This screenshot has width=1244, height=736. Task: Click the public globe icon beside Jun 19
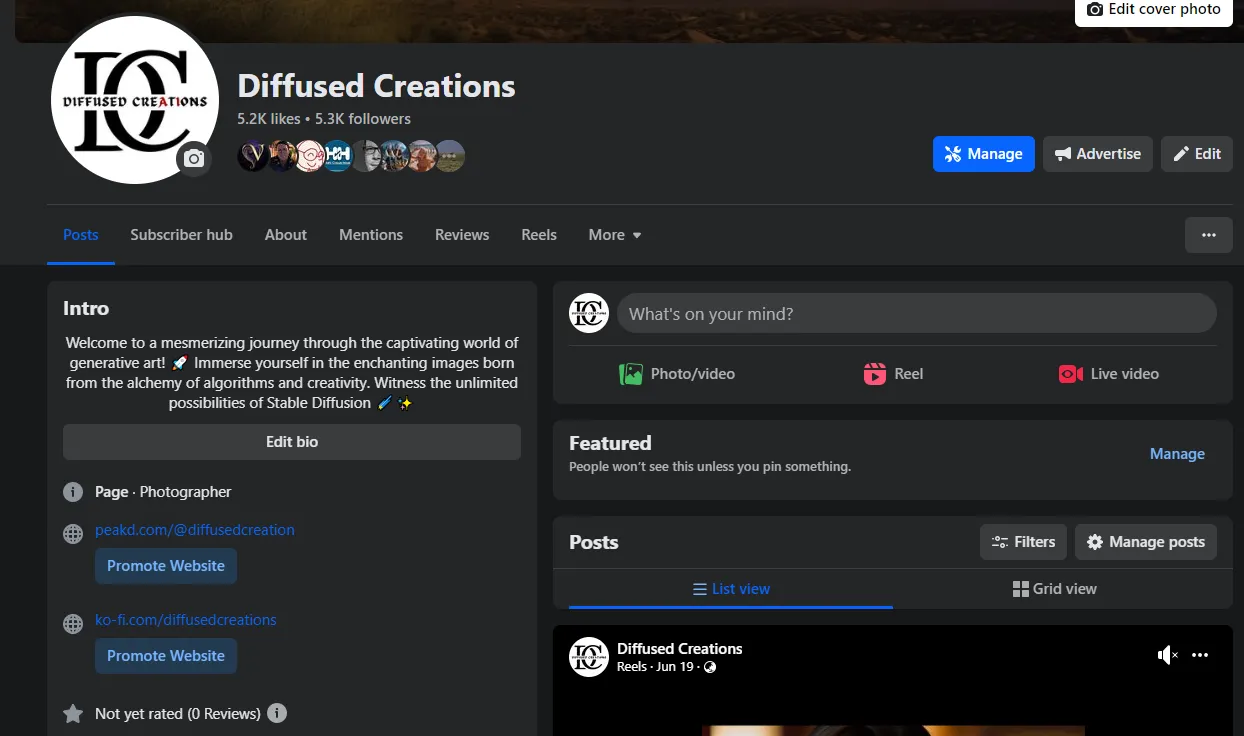coord(710,667)
